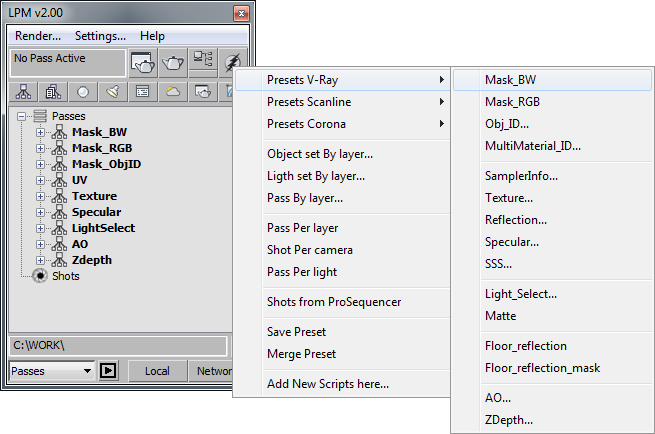Select Shot Per camera
This screenshot has height=434, width=655.
[342, 250]
